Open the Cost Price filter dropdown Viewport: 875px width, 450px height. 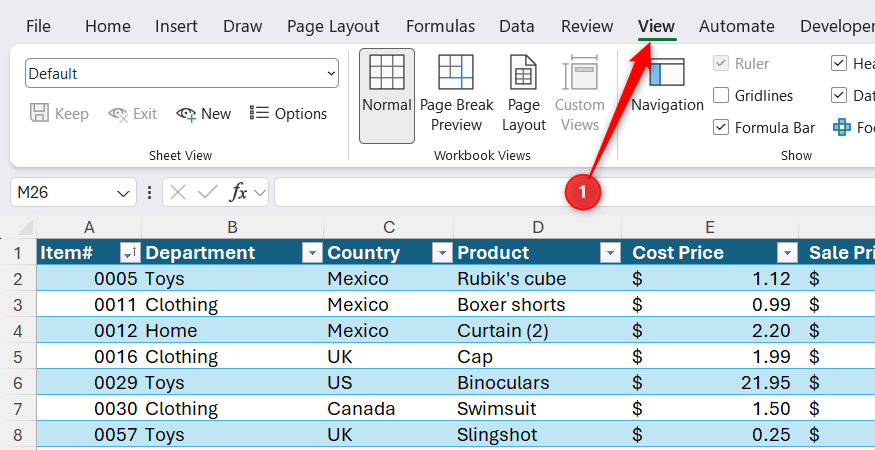click(787, 253)
